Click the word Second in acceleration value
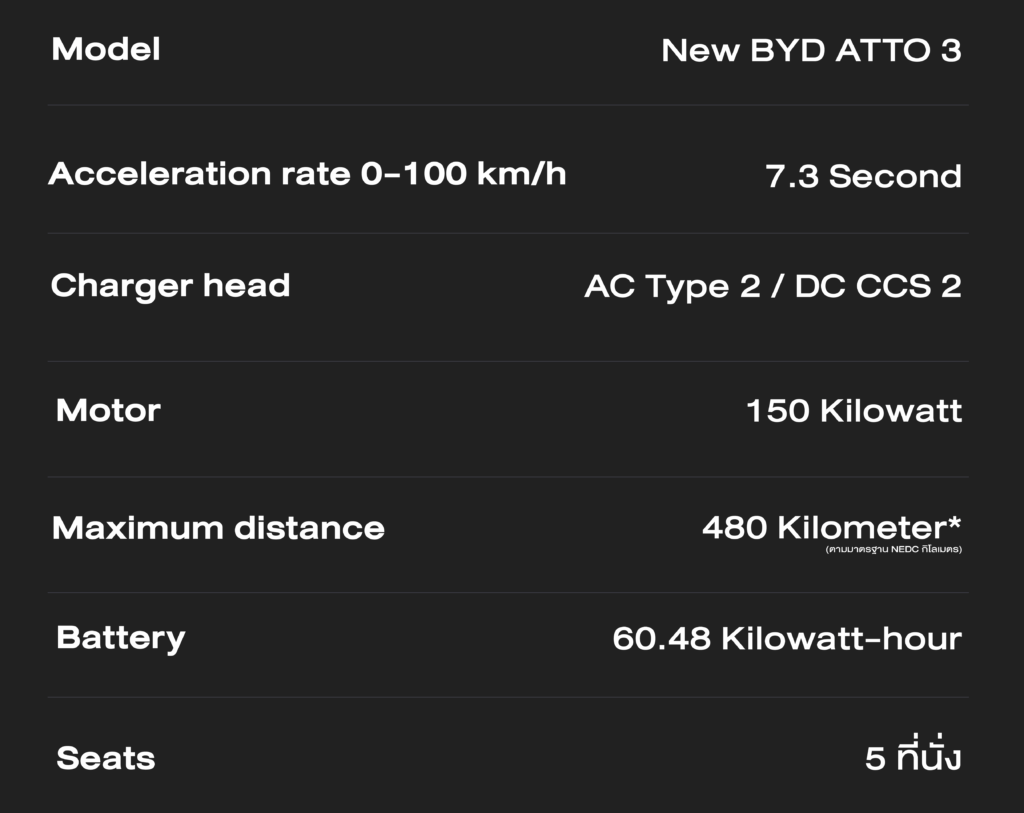 (895, 177)
